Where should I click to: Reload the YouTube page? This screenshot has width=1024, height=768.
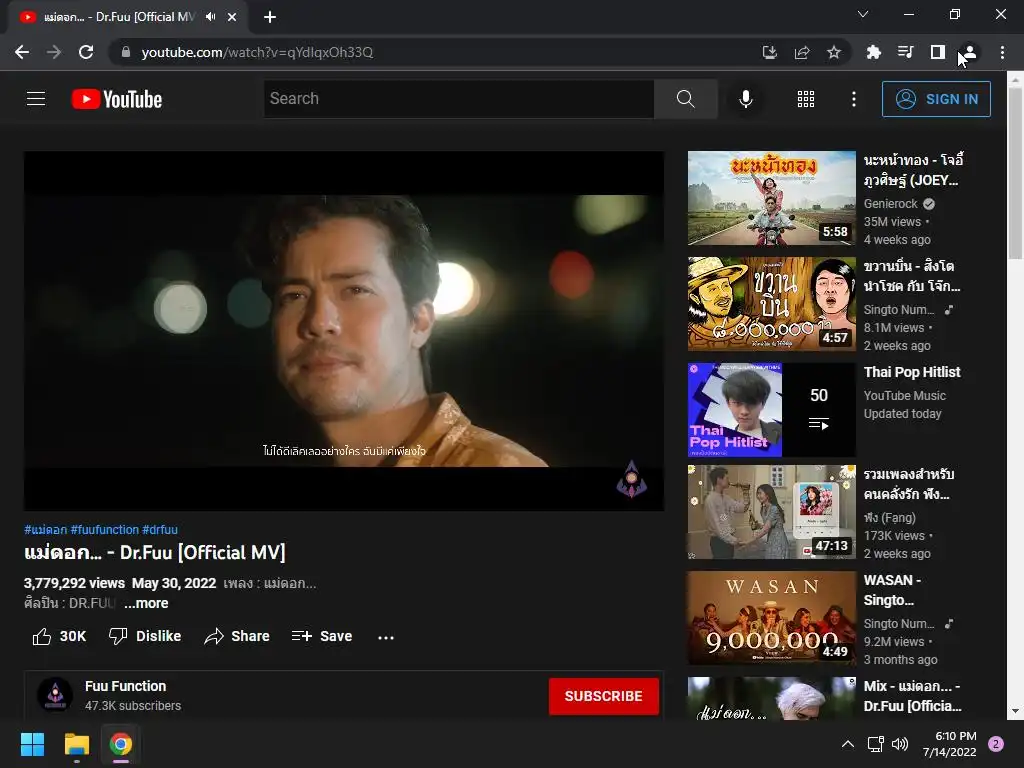pyautogui.click(x=86, y=52)
